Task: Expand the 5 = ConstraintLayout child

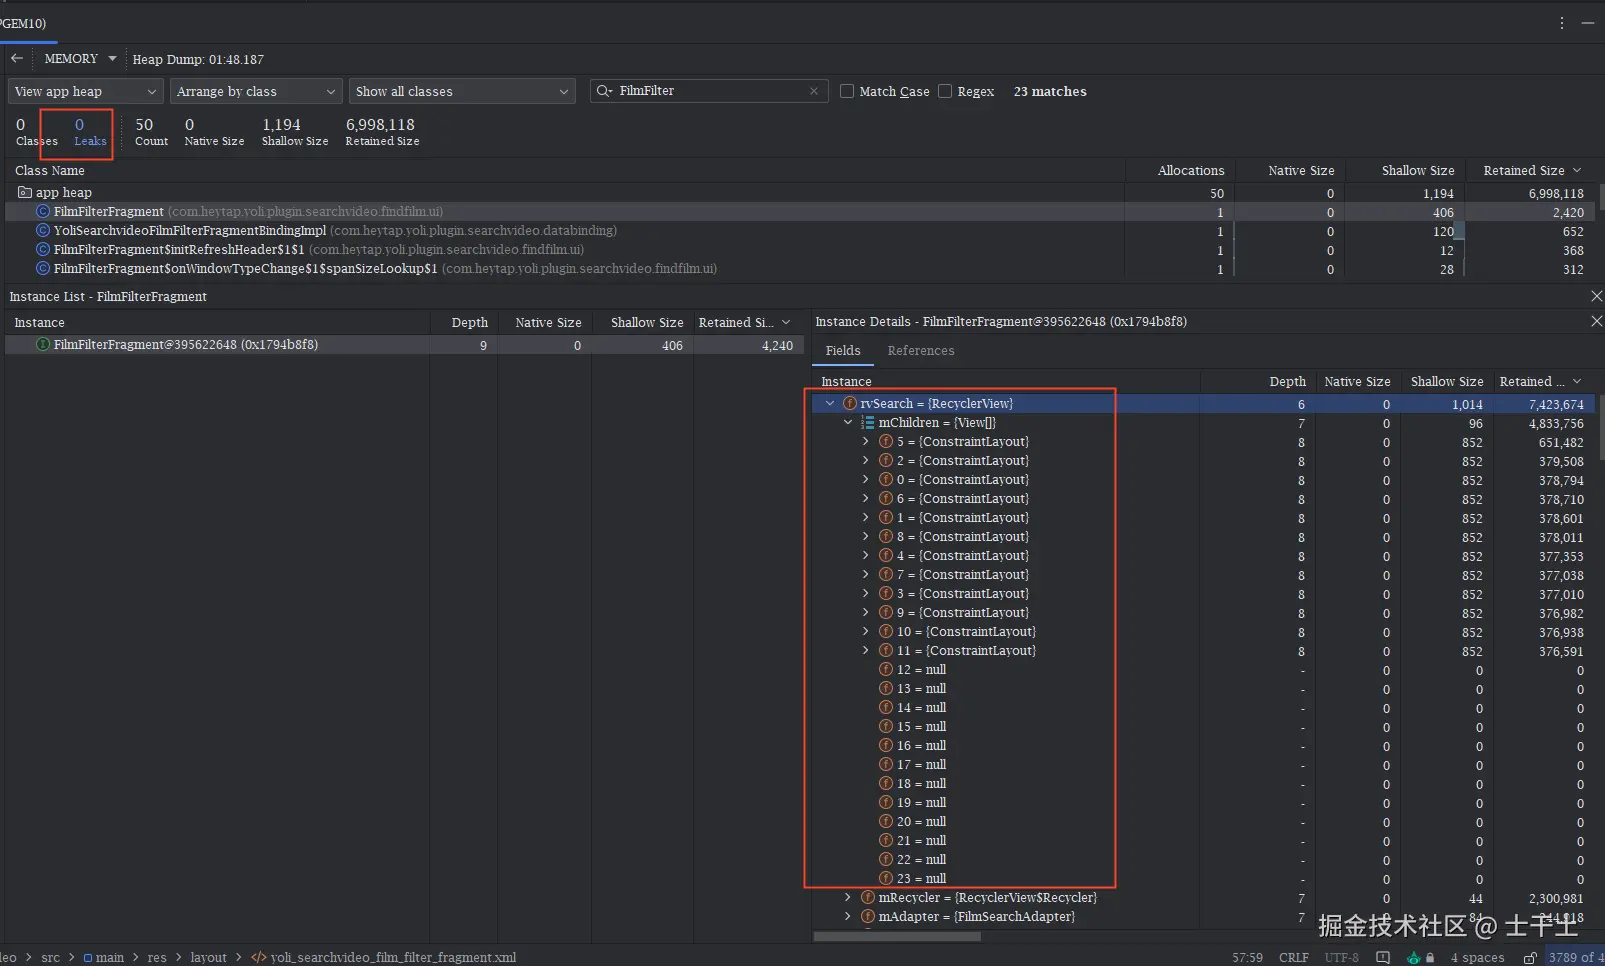Action: 866,442
